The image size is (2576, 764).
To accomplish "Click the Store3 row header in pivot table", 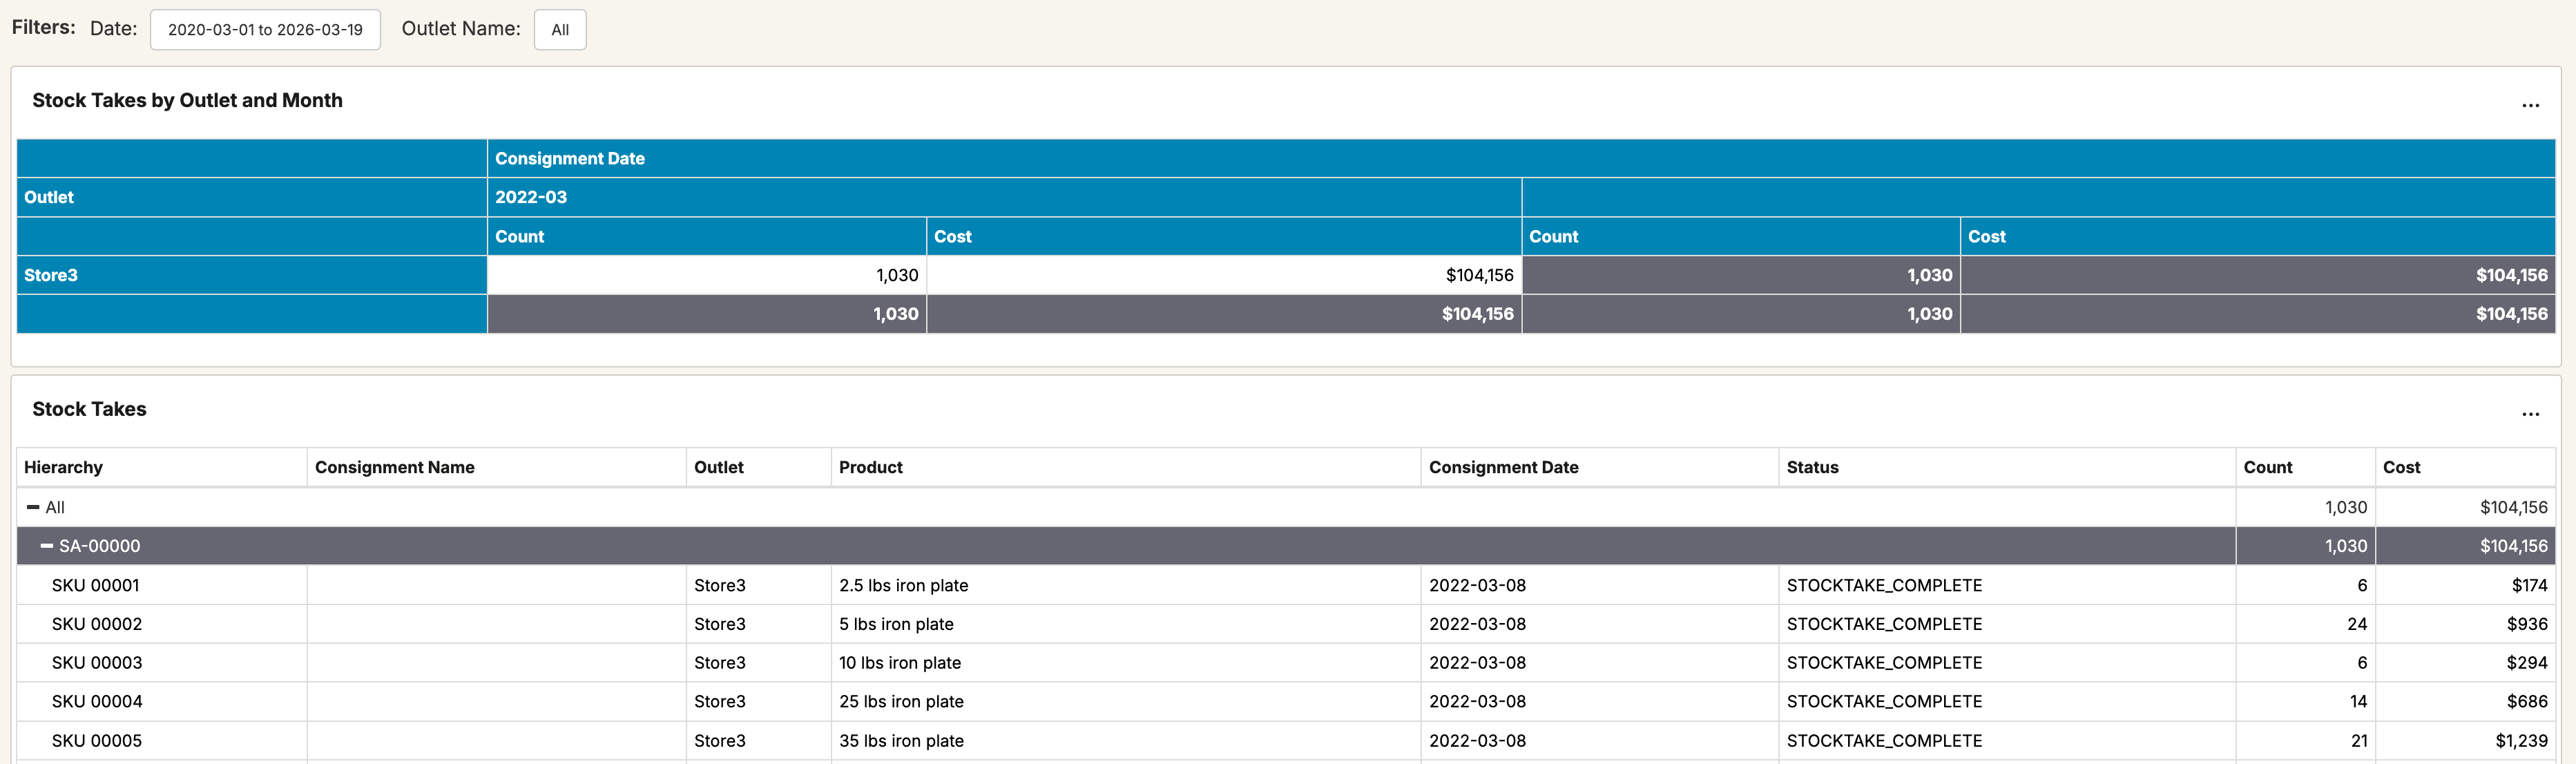I will coord(51,275).
